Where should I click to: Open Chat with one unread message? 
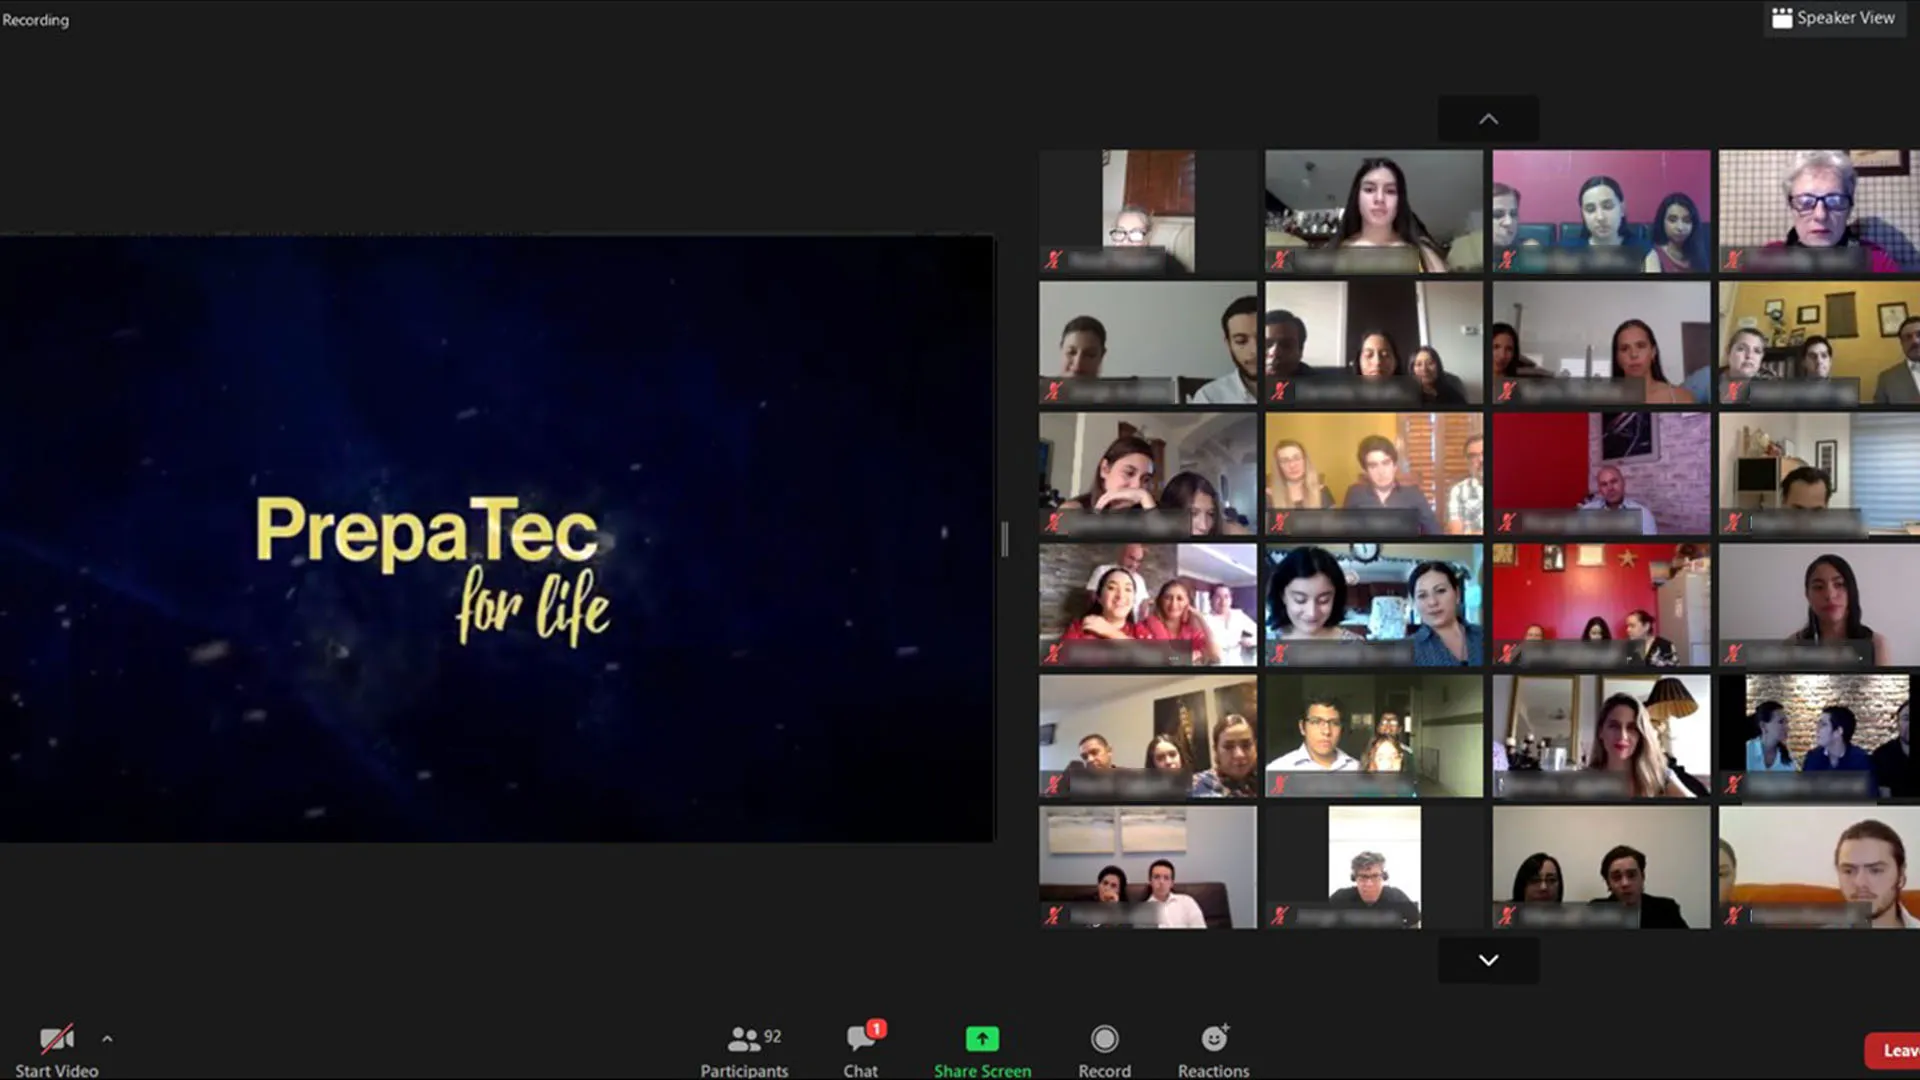point(860,1040)
